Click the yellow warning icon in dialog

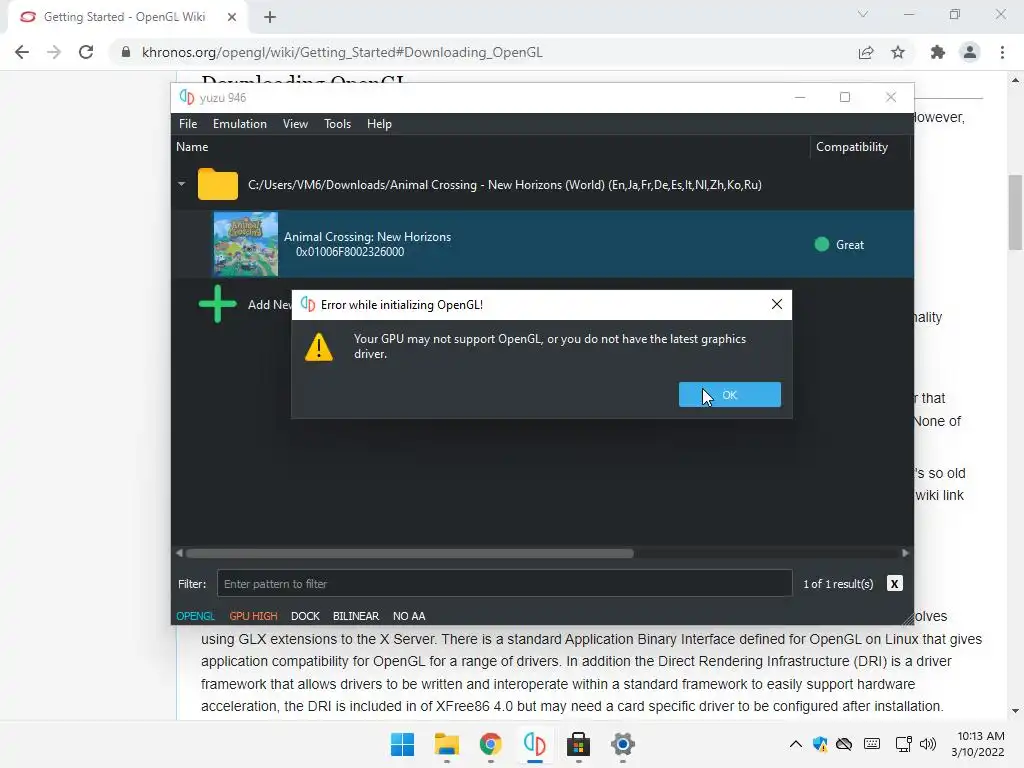pos(319,347)
